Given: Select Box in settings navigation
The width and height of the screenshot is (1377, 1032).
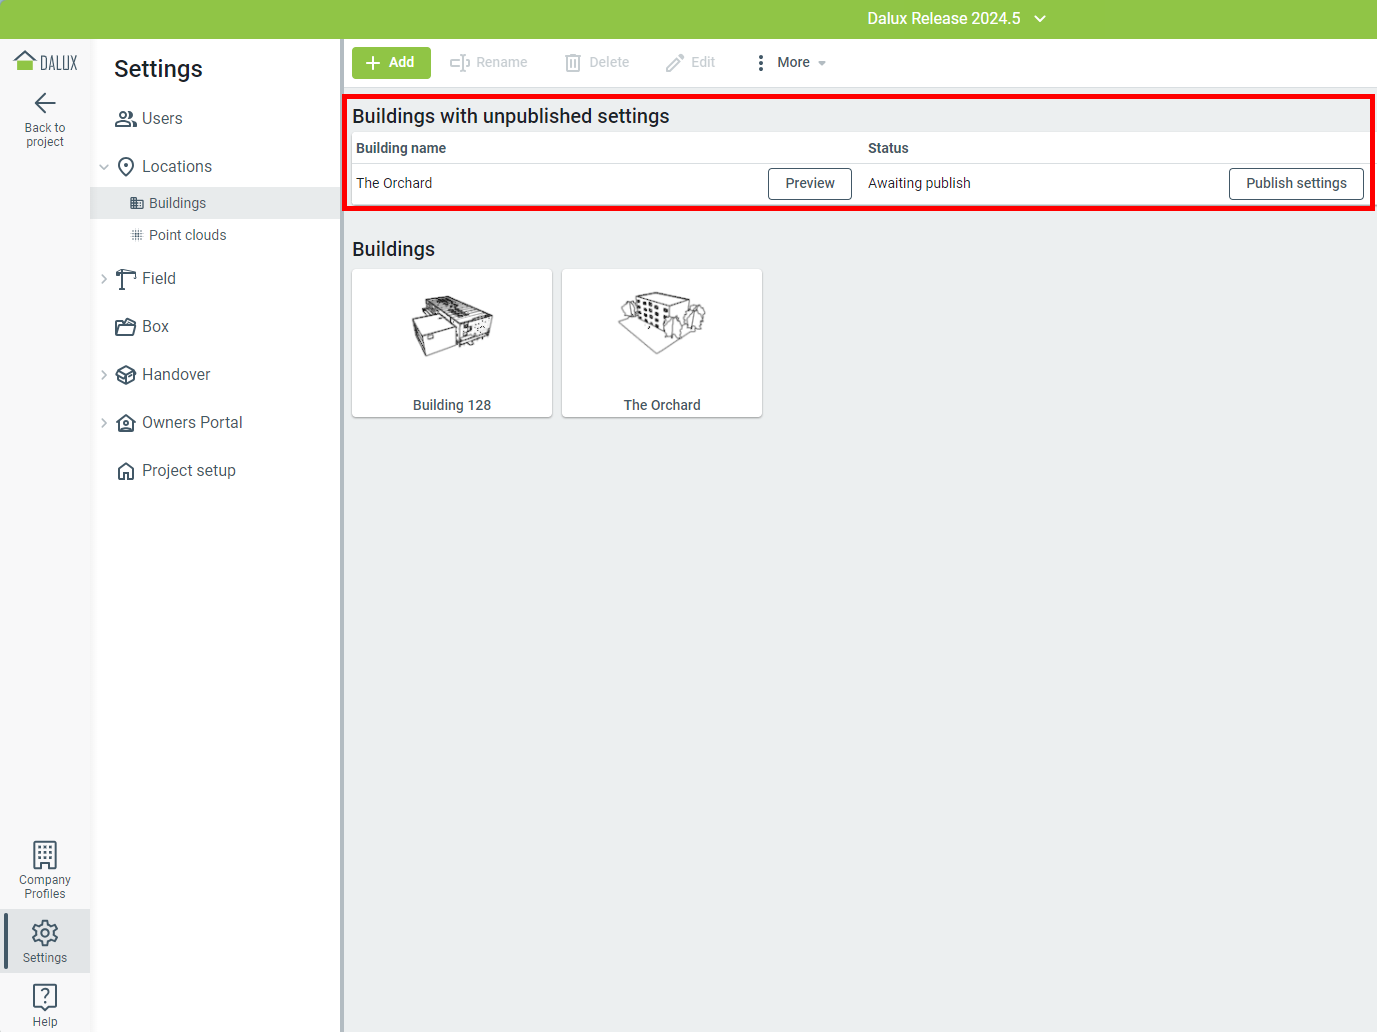Looking at the screenshot, I should (x=155, y=327).
